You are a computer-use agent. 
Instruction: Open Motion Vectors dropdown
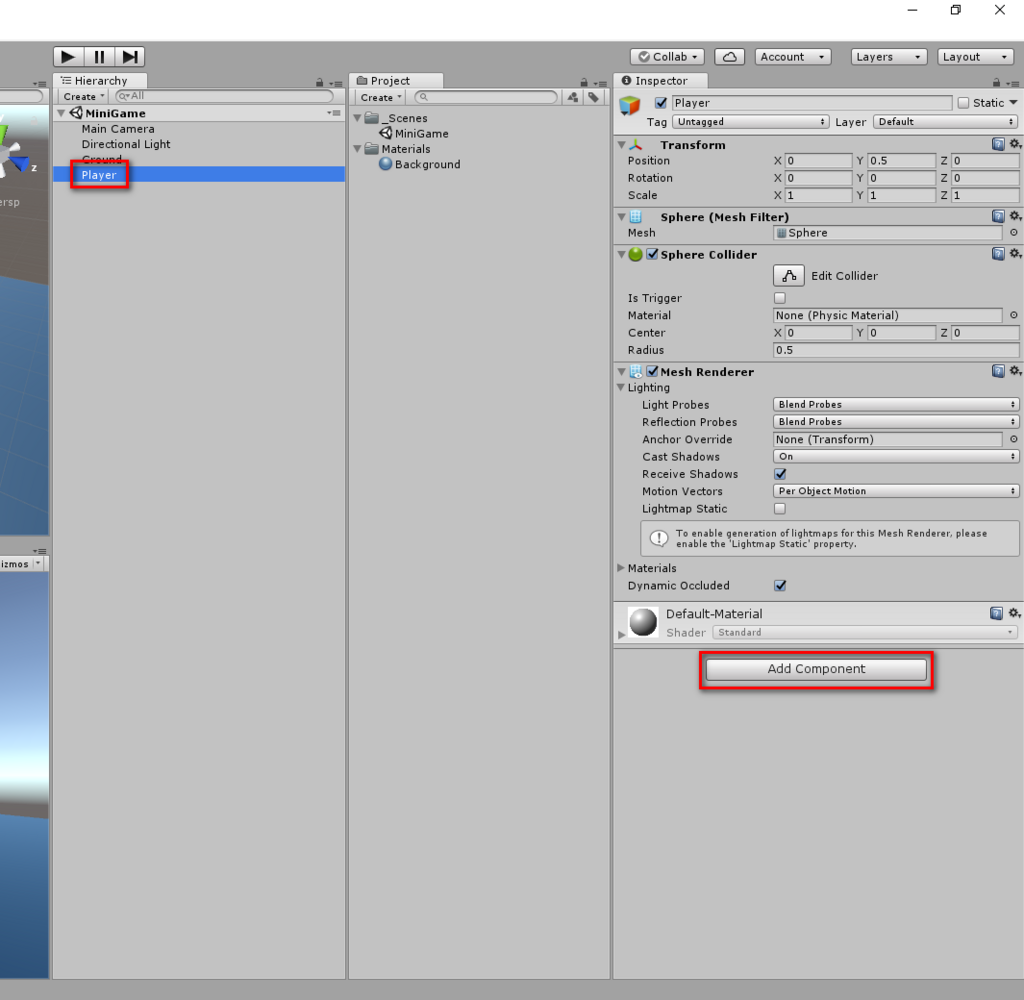coord(896,491)
